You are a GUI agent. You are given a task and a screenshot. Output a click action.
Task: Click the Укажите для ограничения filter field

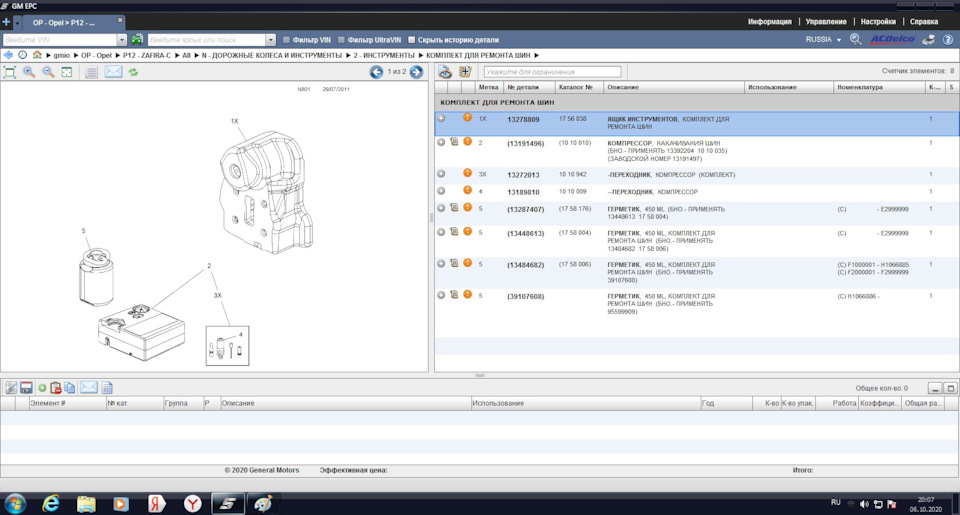552,72
